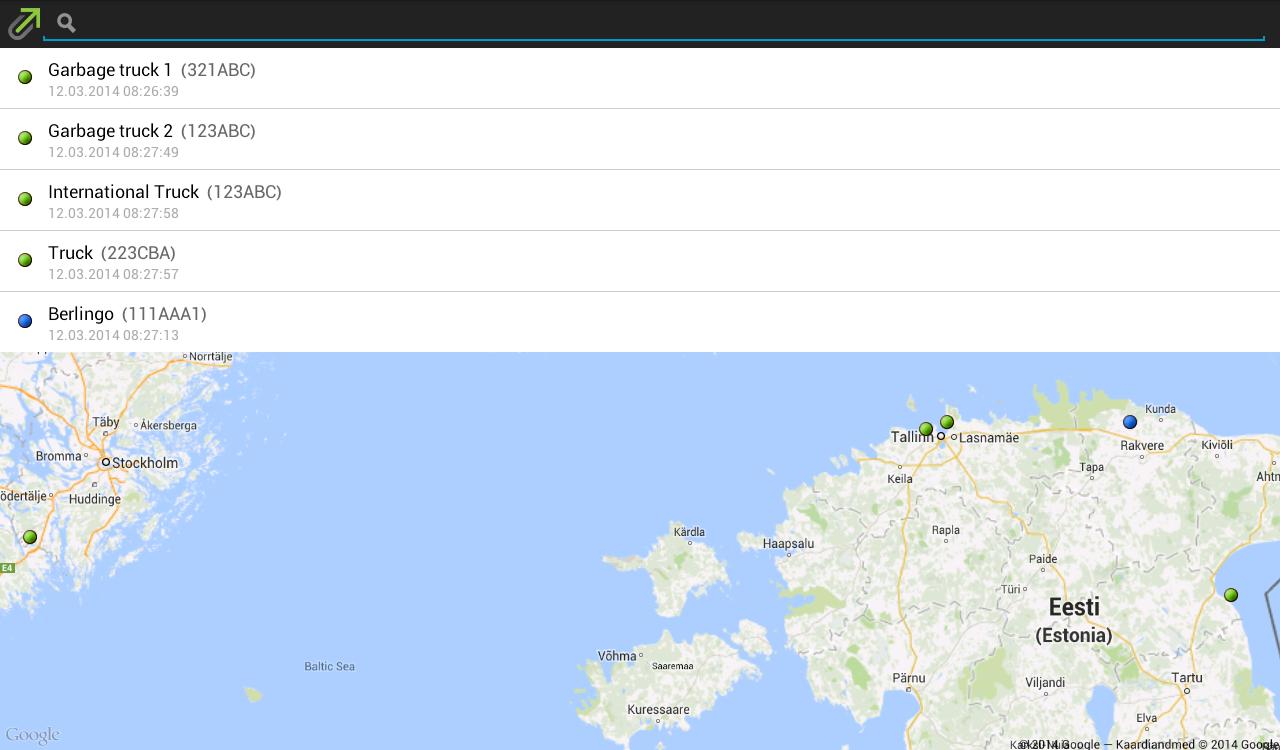The image size is (1280, 750).
Task: Click the blue status dot beside Berlingo
Action: (x=25, y=321)
